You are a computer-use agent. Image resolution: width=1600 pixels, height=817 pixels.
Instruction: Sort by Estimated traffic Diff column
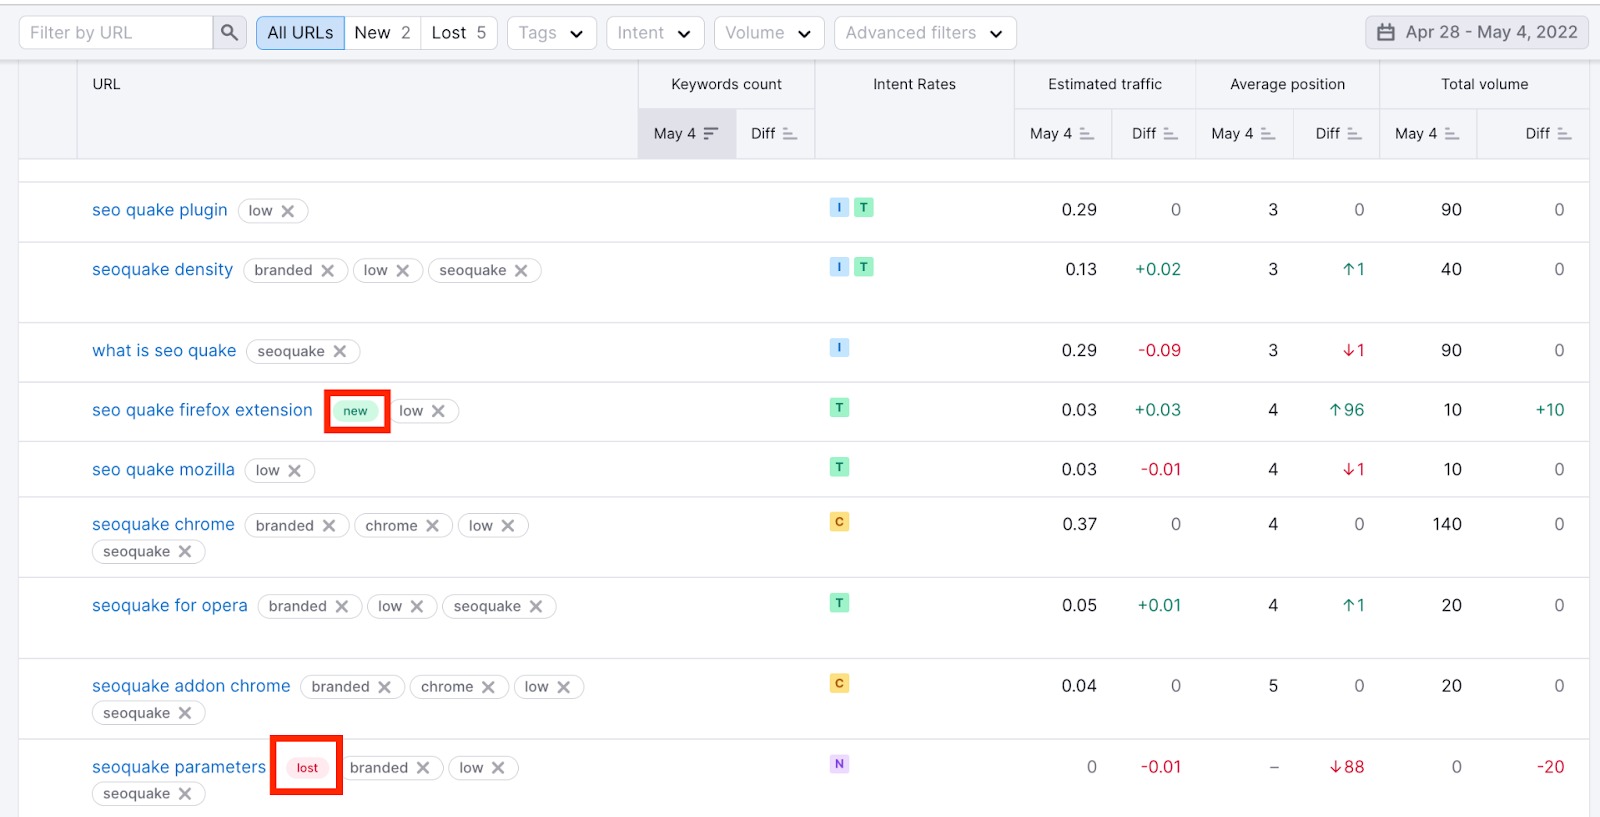[x=1154, y=134]
